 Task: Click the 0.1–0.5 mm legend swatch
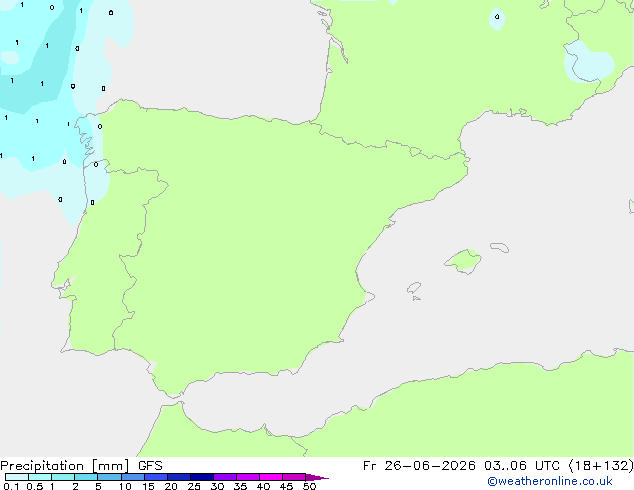(x=17, y=477)
